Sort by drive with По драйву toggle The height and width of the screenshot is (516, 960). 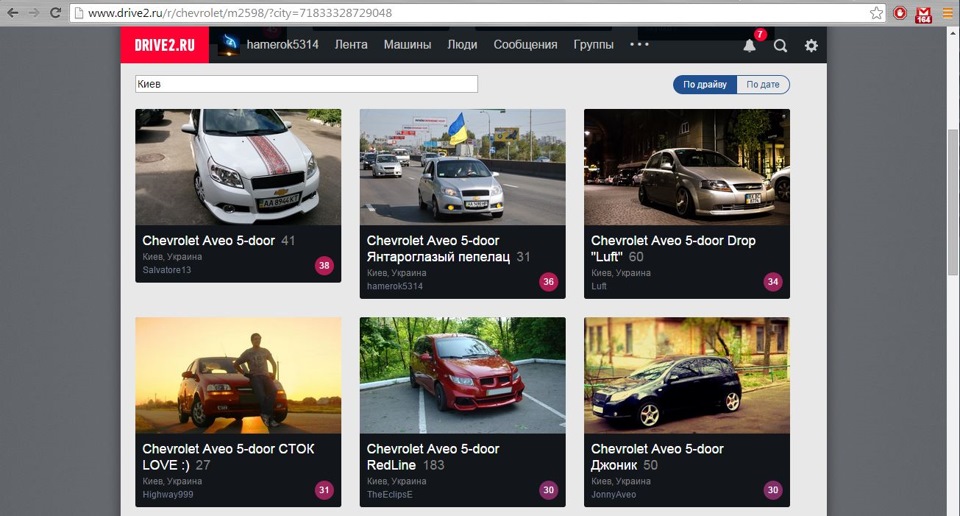pyautogui.click(x=705, y=84)
